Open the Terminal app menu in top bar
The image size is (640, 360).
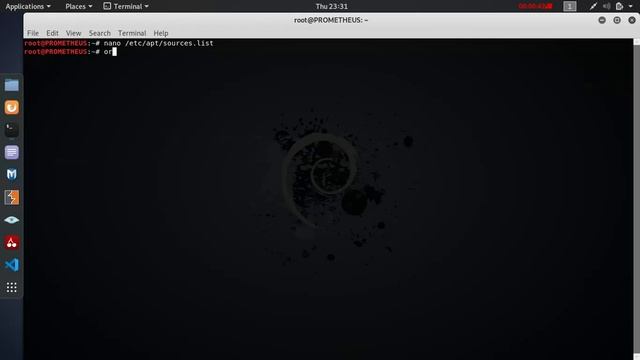point(126,6)
